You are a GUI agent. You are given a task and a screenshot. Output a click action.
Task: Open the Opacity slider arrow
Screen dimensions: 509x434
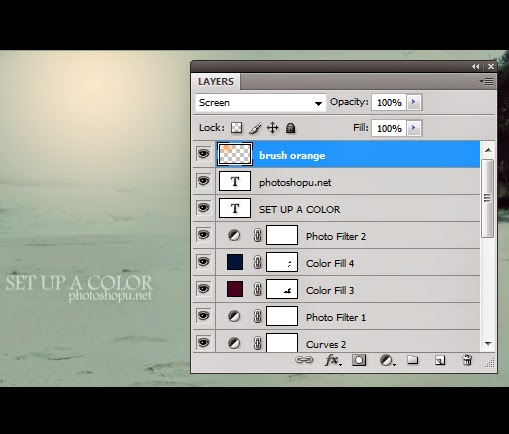[414, 102]
